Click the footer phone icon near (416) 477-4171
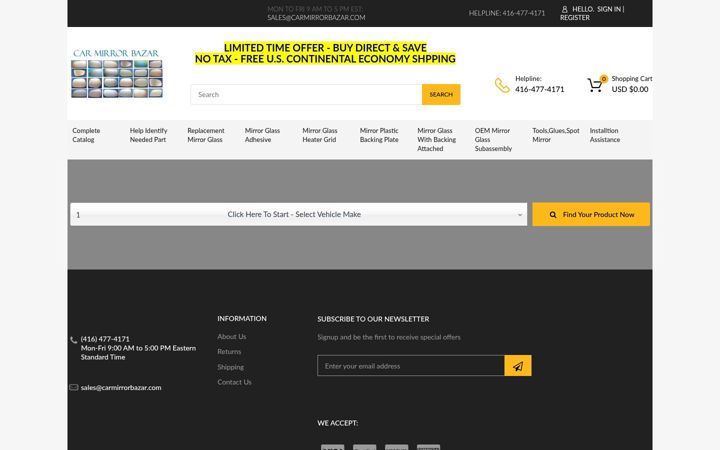Screen dimensions: 720x450 click(73, 340)
